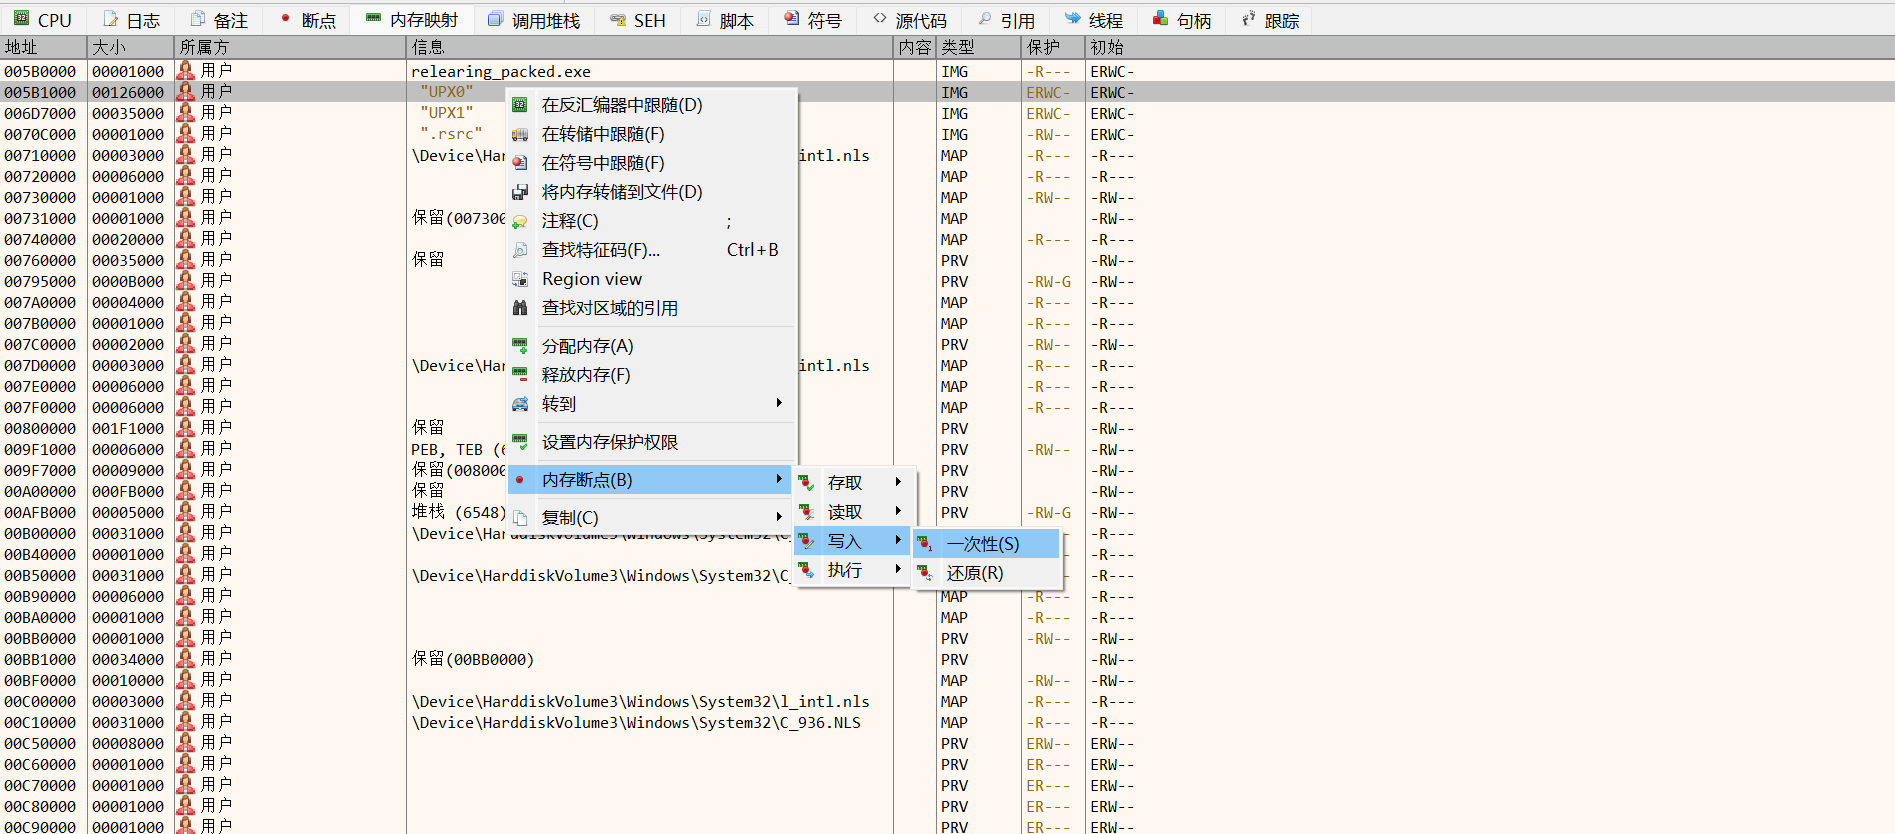The height and width of the screenshot is (834, 1895).
Task: Click the CPU tab chip icon
Action: click(21, 19)
